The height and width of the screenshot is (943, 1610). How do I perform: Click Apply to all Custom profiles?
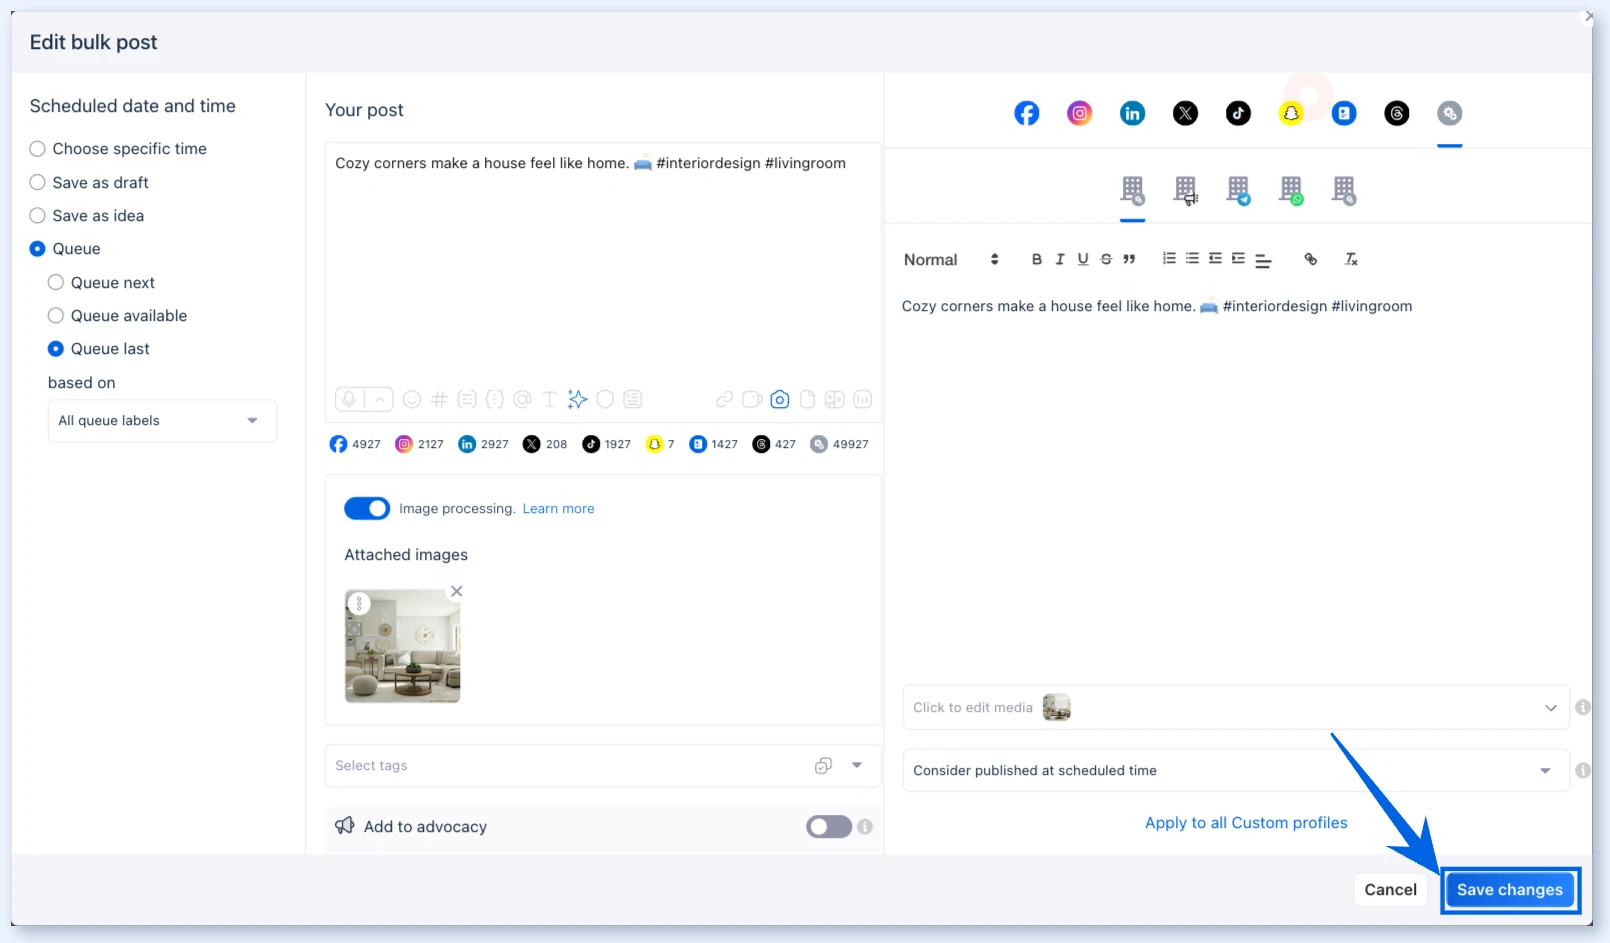click(1246, 823)
